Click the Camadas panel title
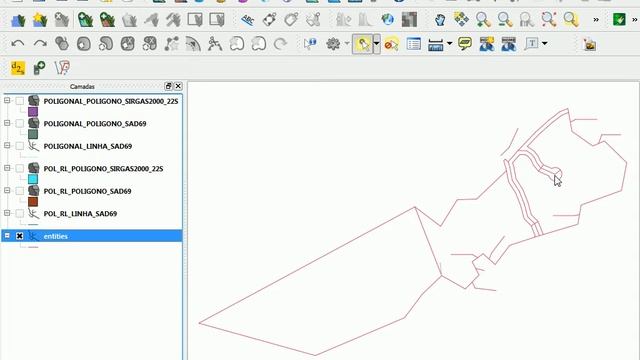The image size is (640, 360). (82, 87)
